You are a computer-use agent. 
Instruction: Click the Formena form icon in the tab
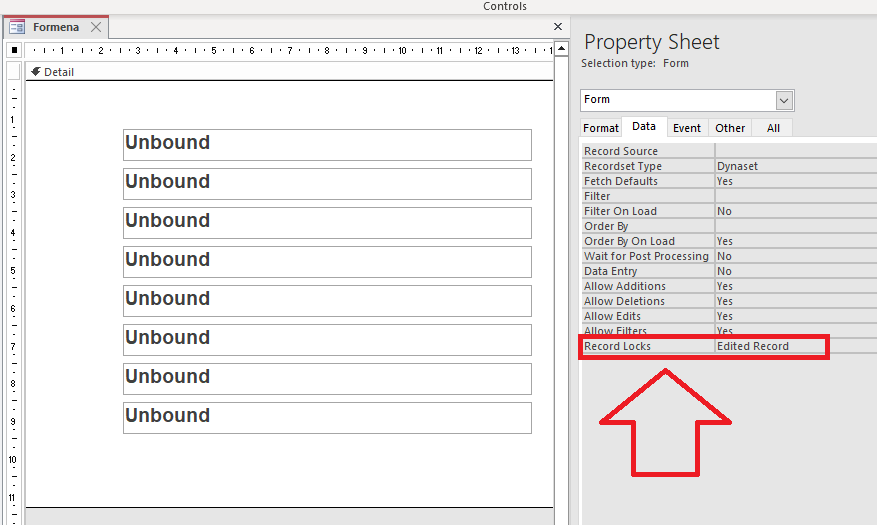17,27
